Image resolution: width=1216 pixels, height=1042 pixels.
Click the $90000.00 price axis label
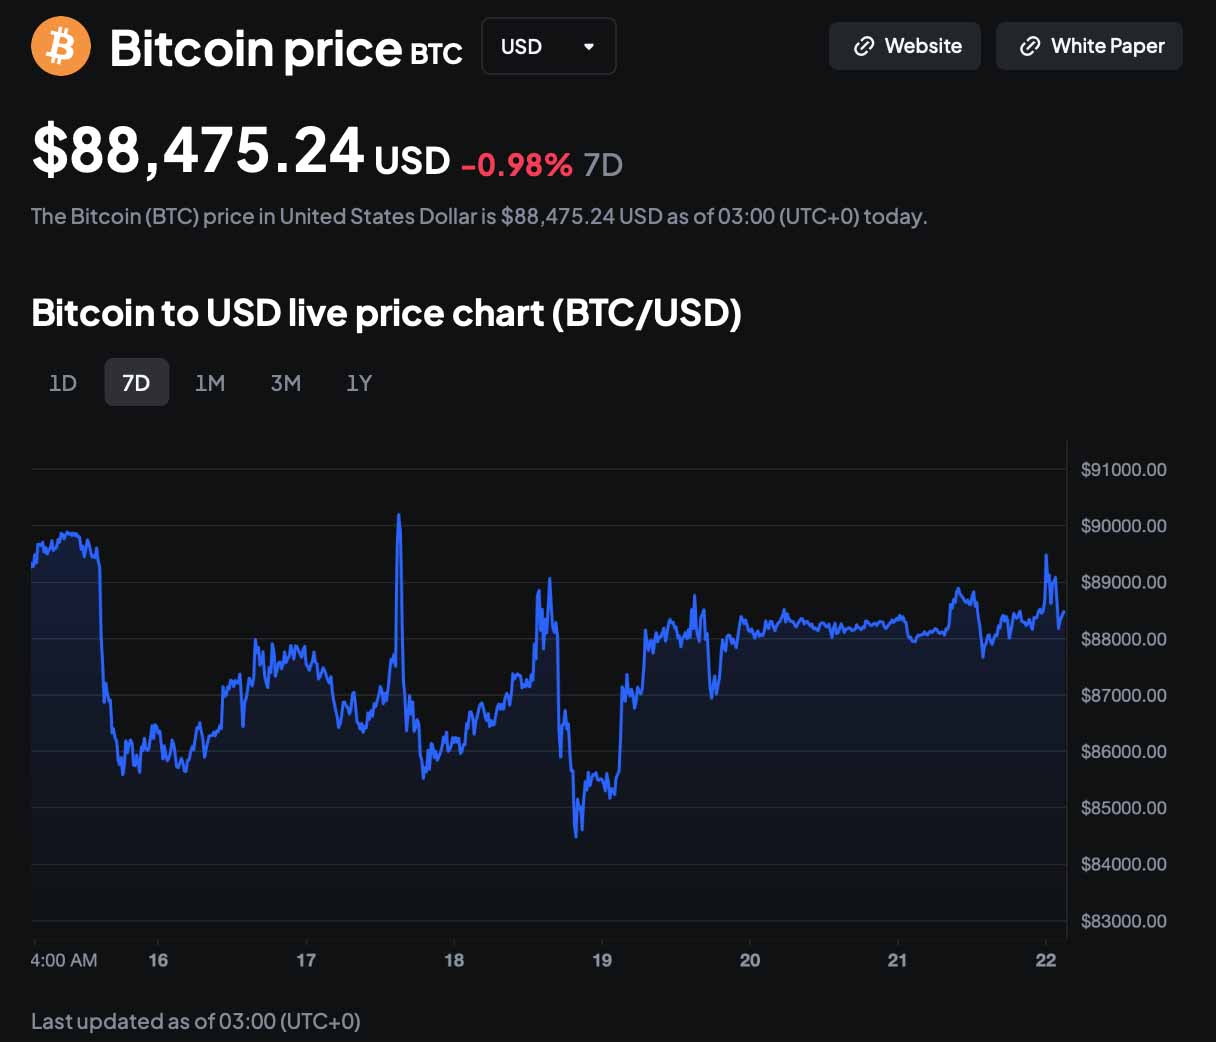(x=1123, y=526)
